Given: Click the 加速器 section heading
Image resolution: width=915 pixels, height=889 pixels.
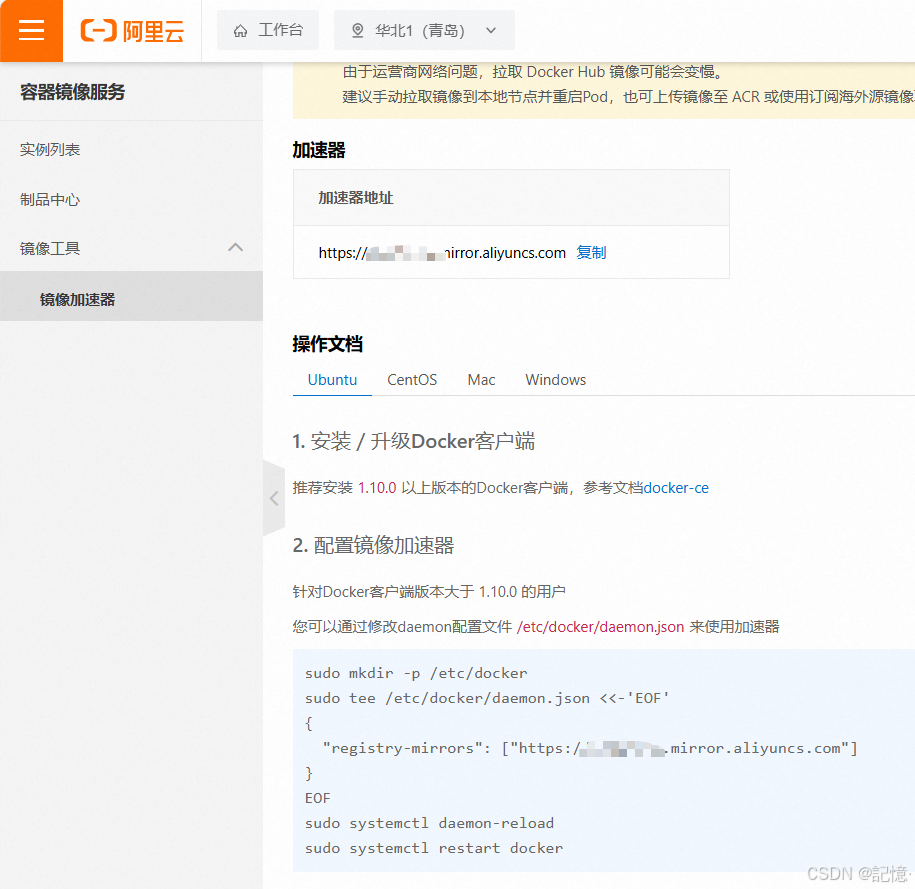Looking at the screenshot, I should [x=319, y=150].
